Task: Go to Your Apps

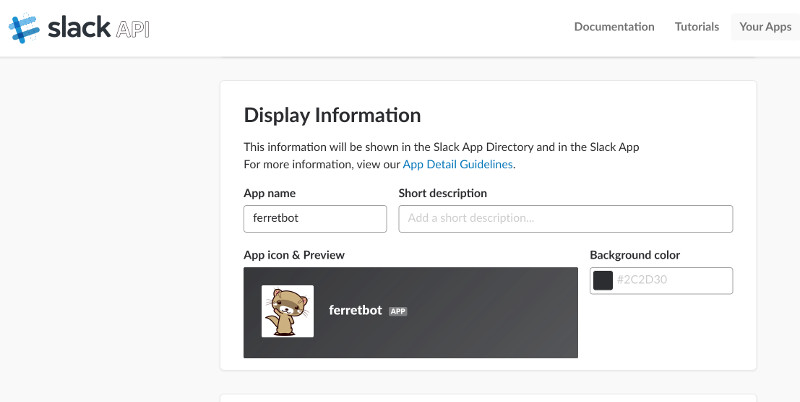Action: coord(765,27)
